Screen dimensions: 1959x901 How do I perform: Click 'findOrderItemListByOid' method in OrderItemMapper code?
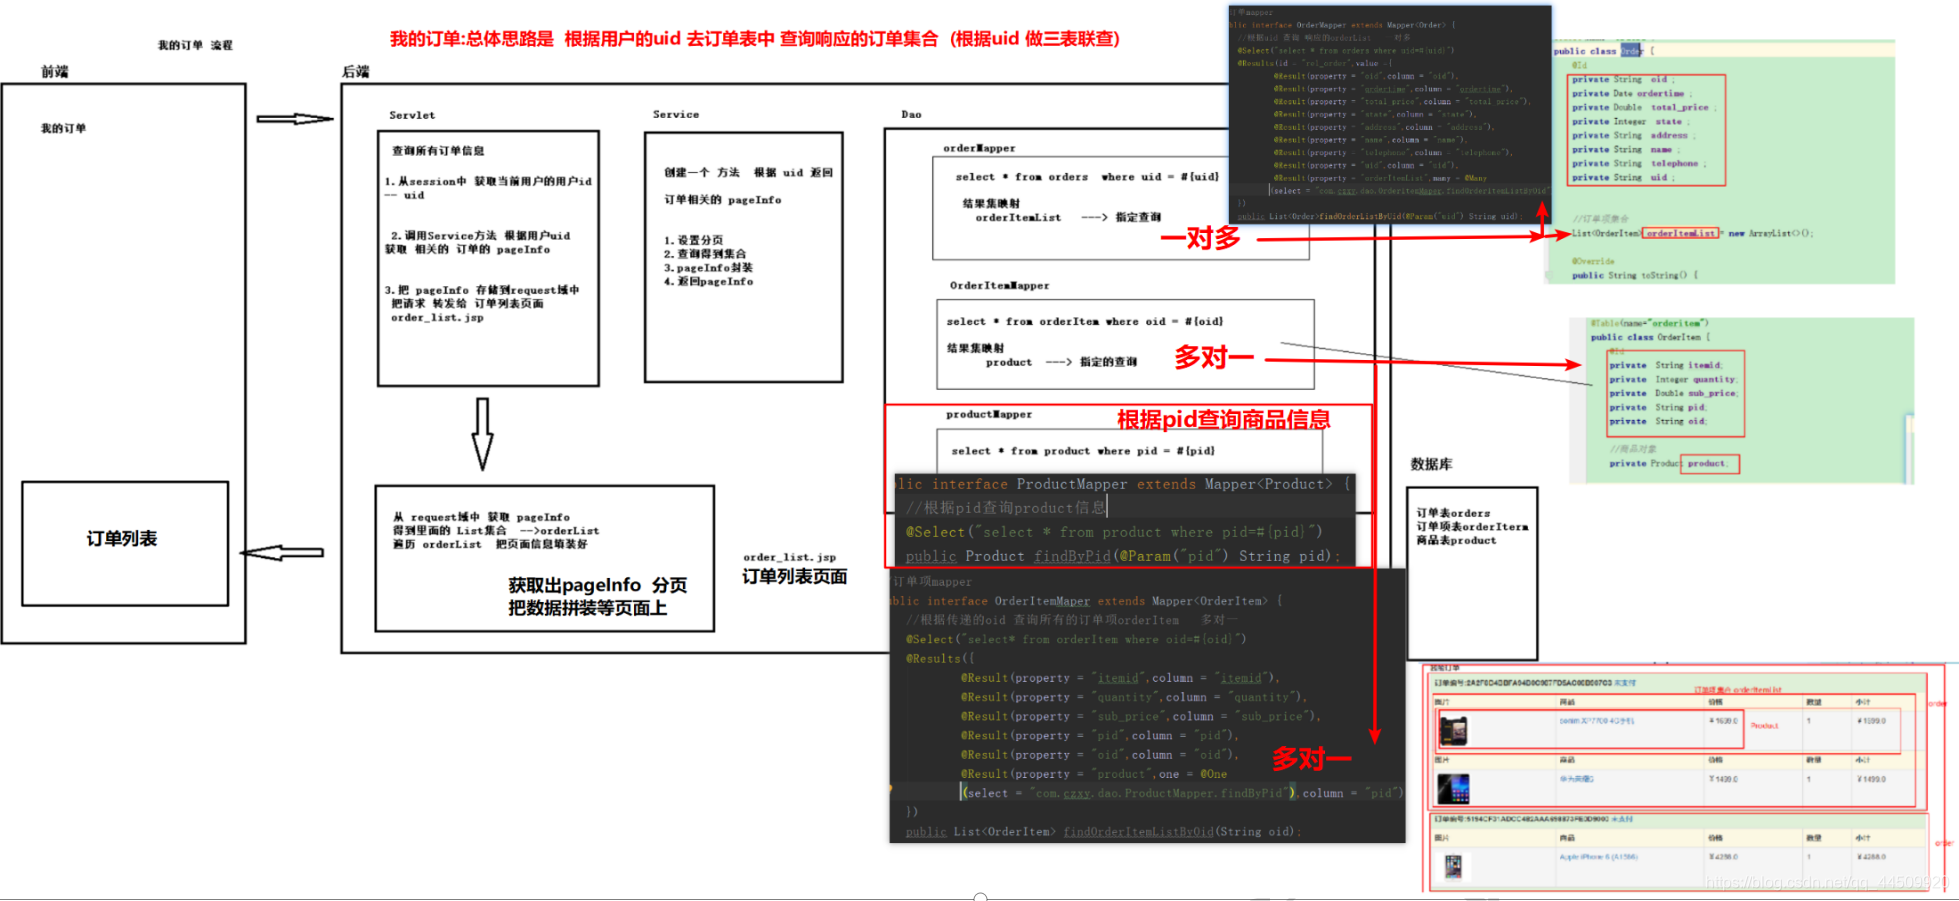(x=1138, y=832)
